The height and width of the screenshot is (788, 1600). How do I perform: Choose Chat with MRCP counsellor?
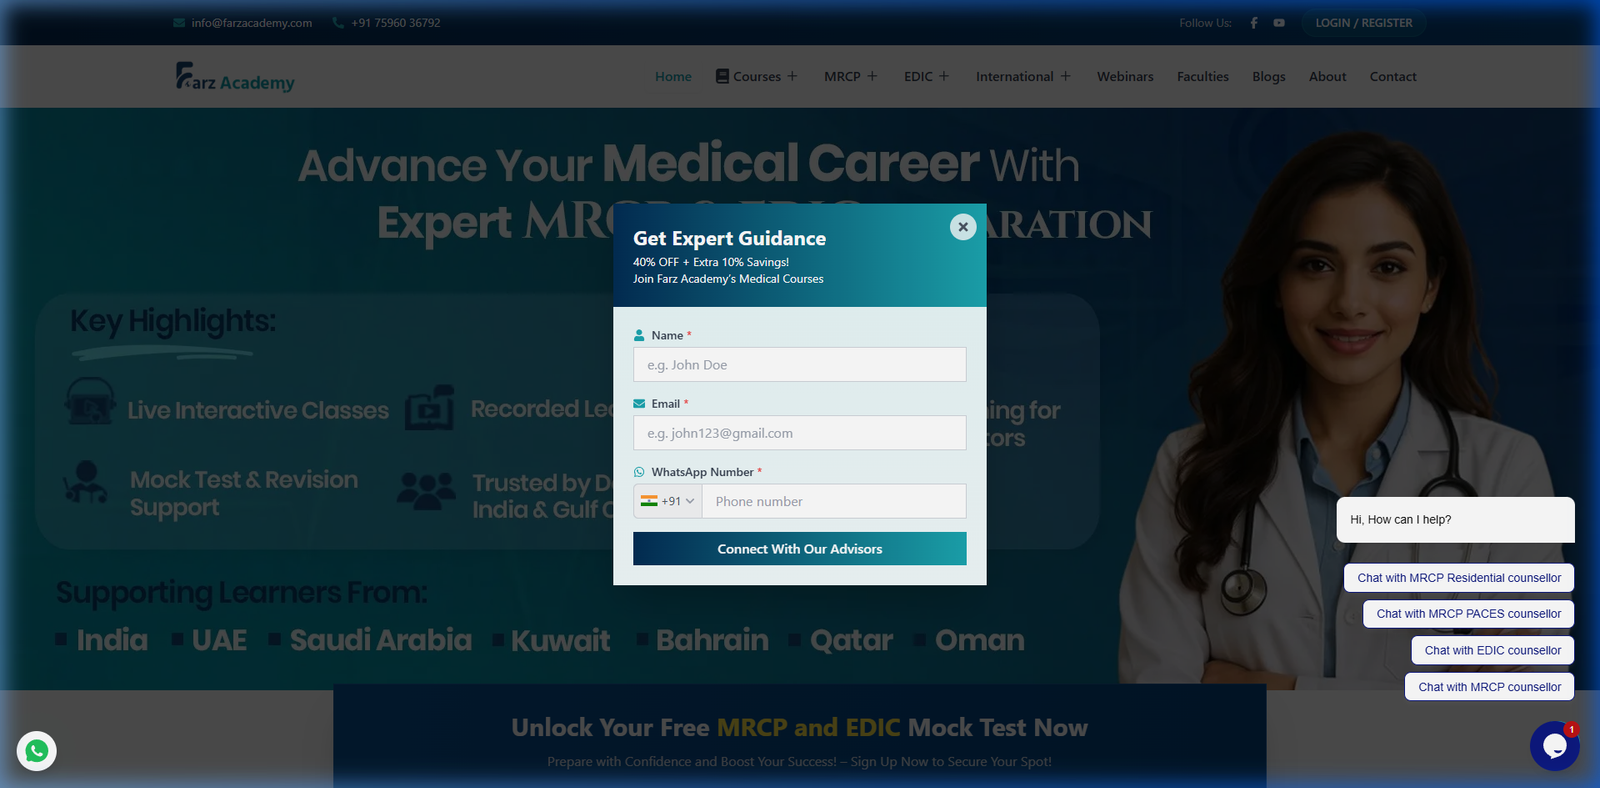[1490, 687]
